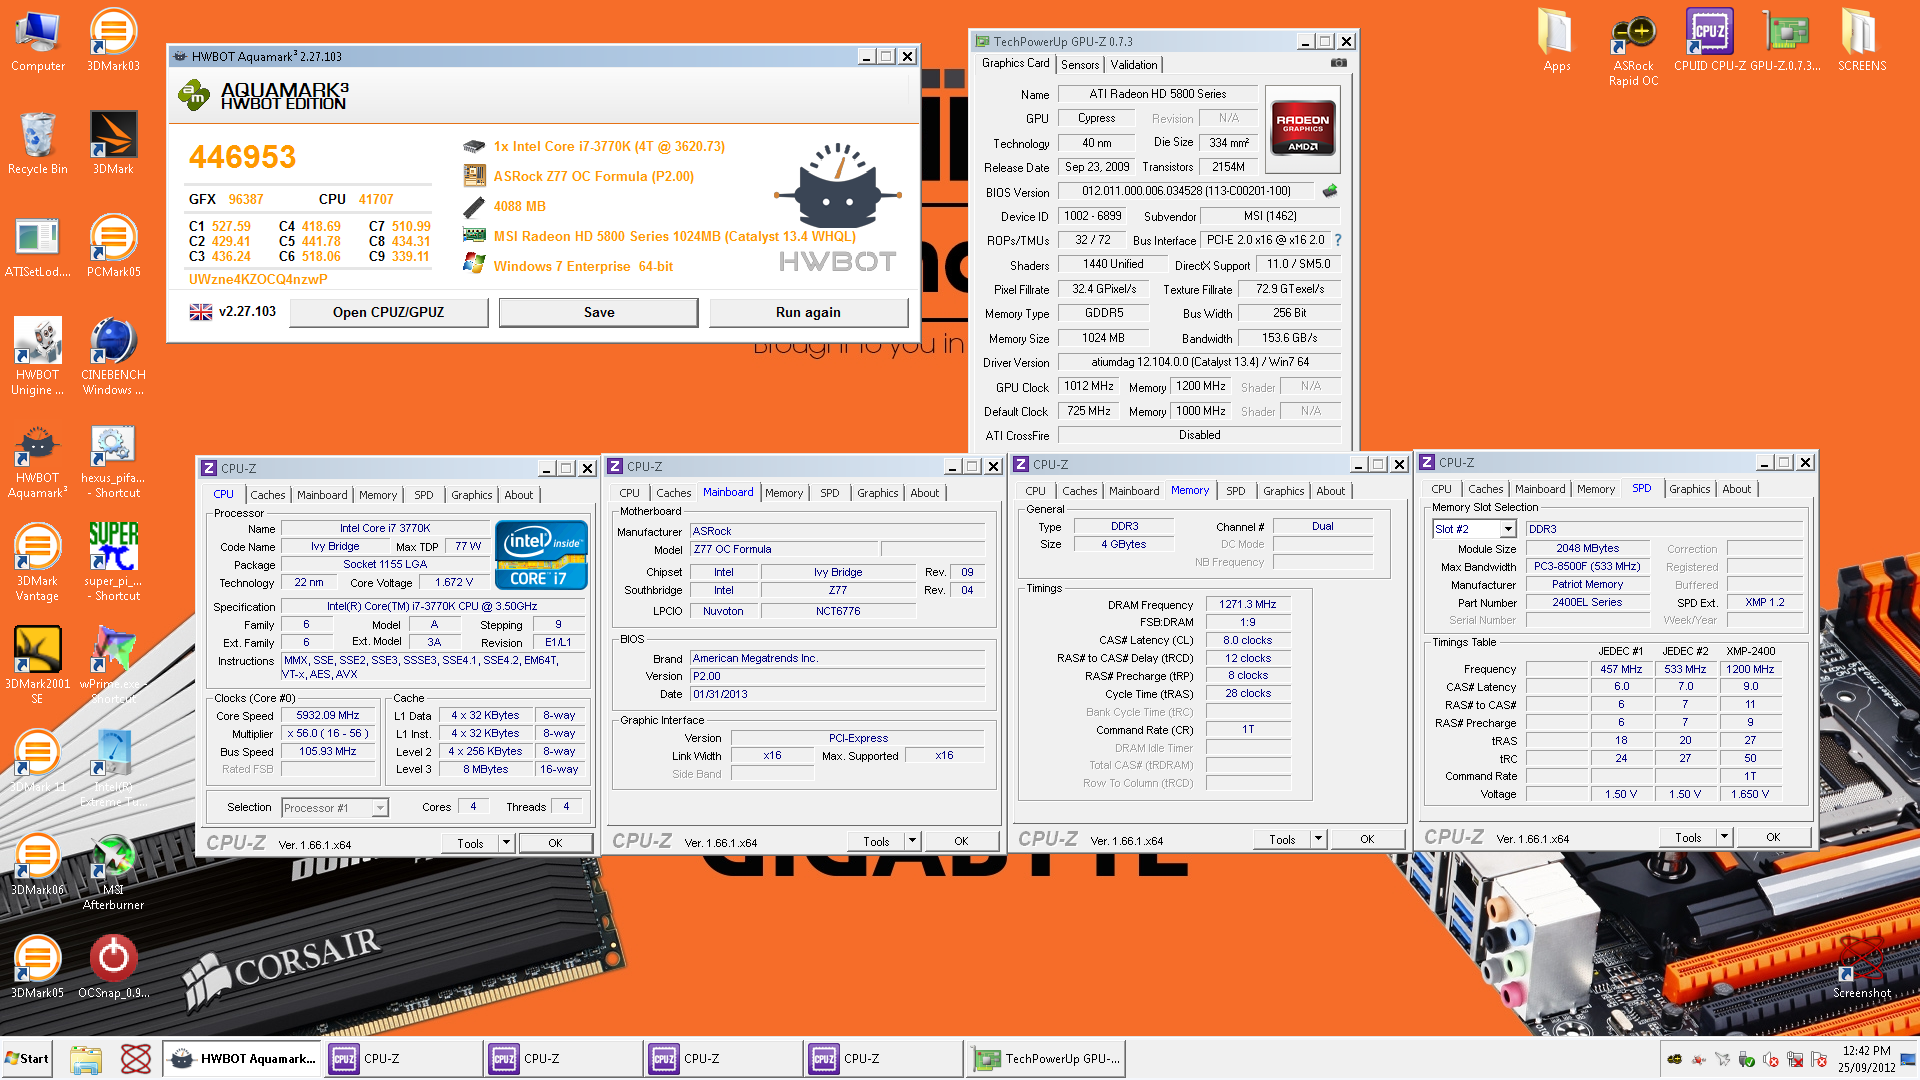Viewport: 1920px width, 1080px height.
Task: Expand Tools dropdown arrow in CPU-Z Mainboard window
Action: click(x=912, y=841)
